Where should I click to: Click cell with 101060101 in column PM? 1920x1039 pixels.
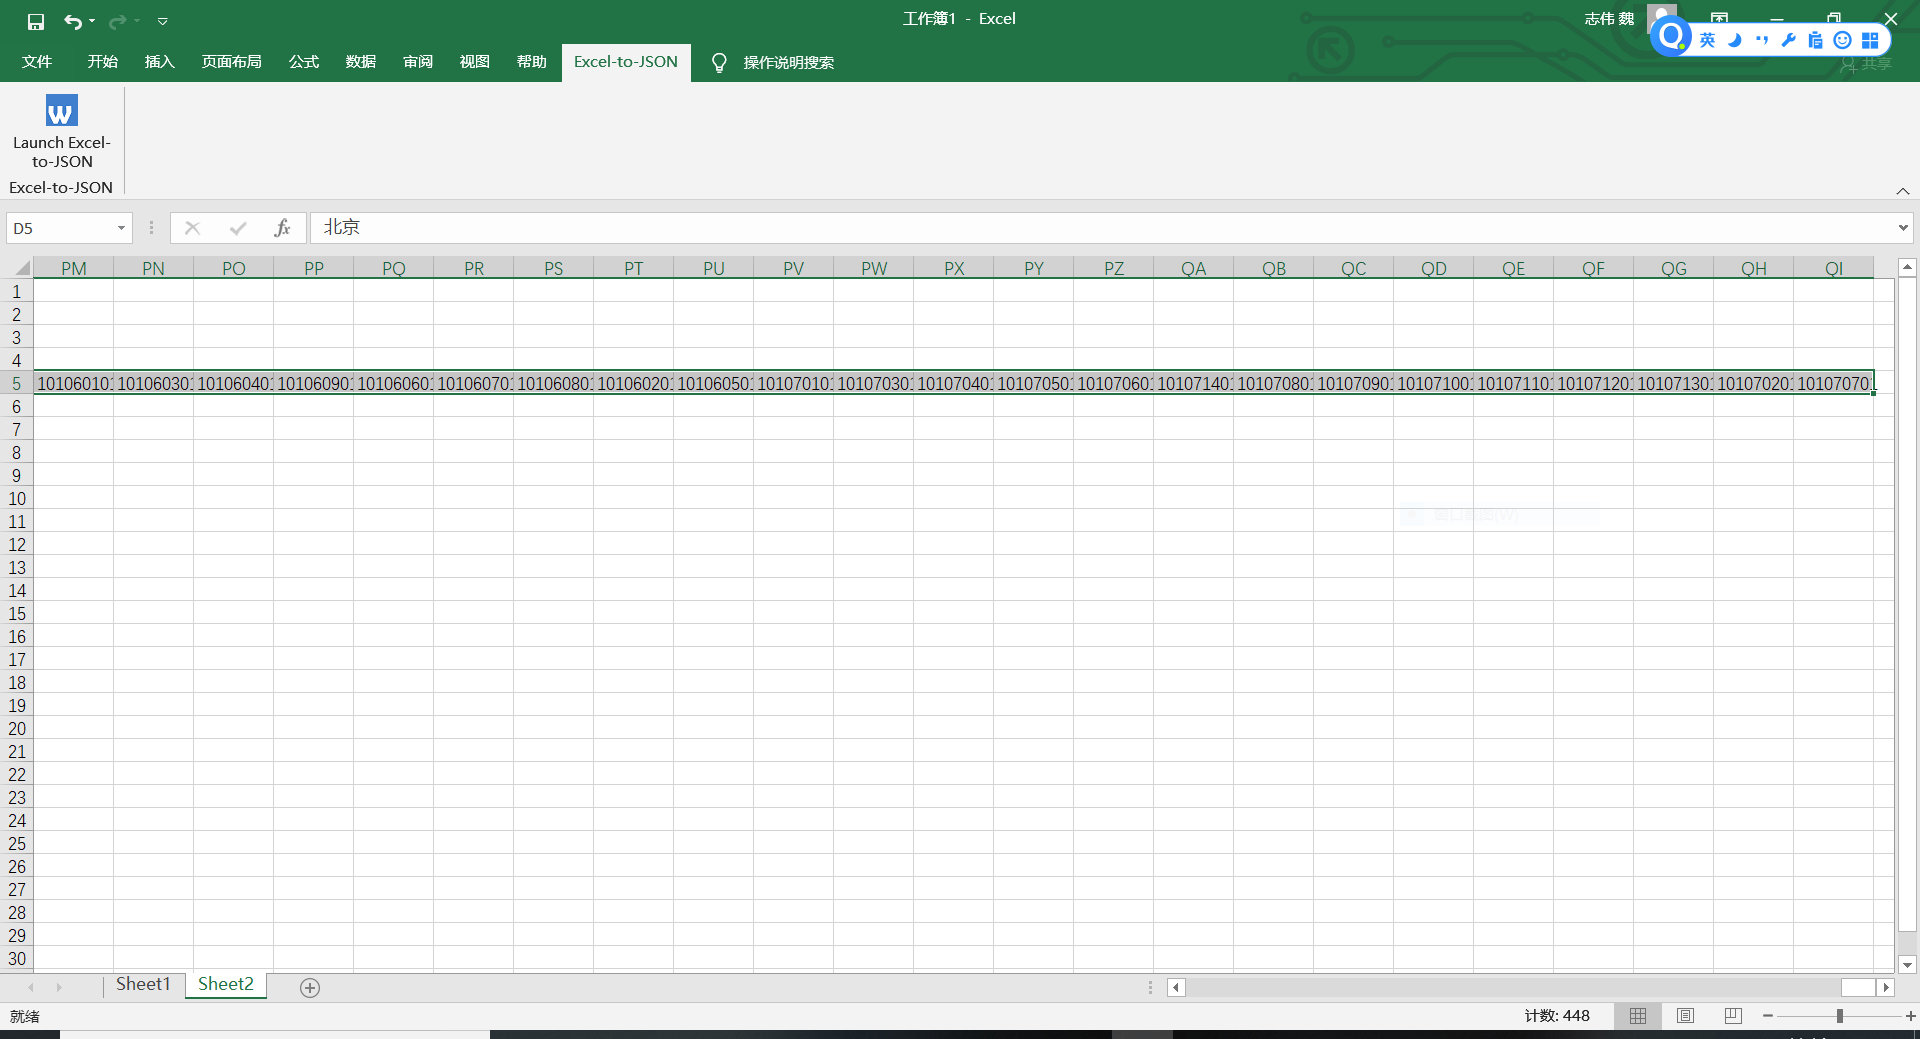73,384
